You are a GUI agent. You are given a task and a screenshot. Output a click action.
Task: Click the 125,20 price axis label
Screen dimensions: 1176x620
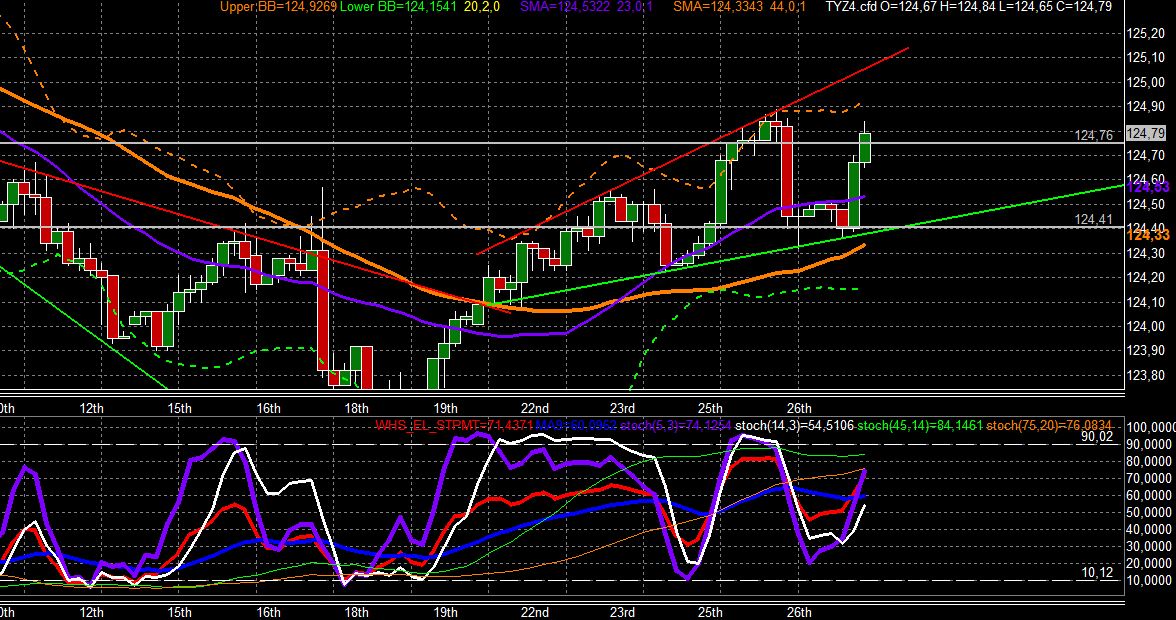tap(1147, 34)
